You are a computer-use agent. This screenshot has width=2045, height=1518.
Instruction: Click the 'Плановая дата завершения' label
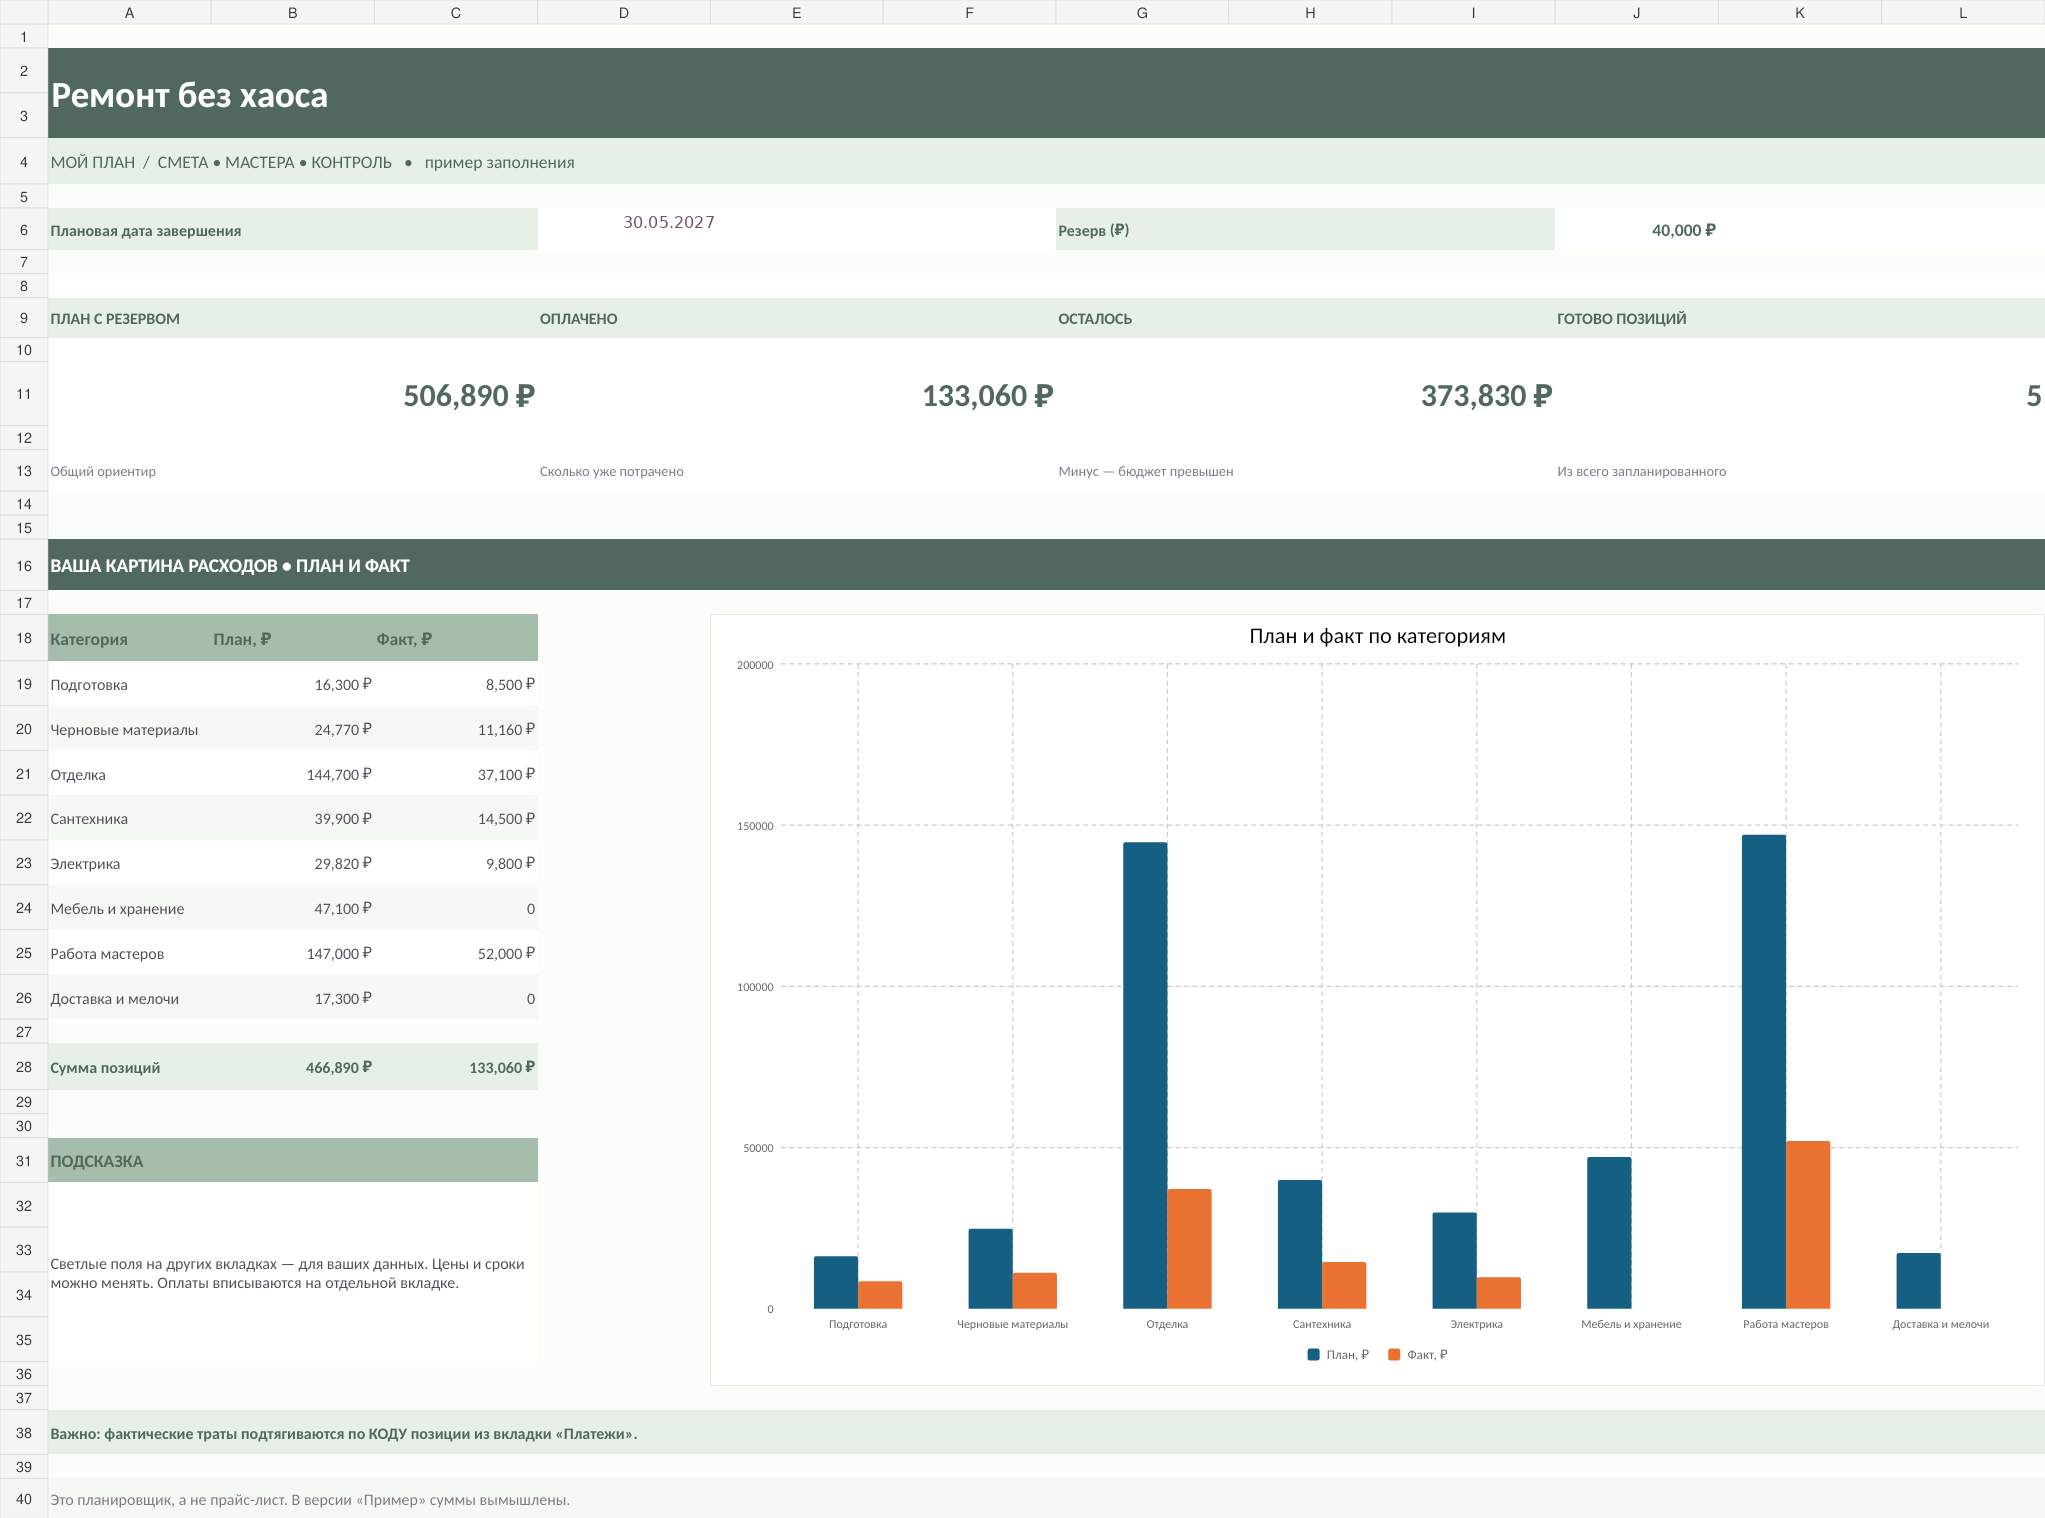(146, 231)
